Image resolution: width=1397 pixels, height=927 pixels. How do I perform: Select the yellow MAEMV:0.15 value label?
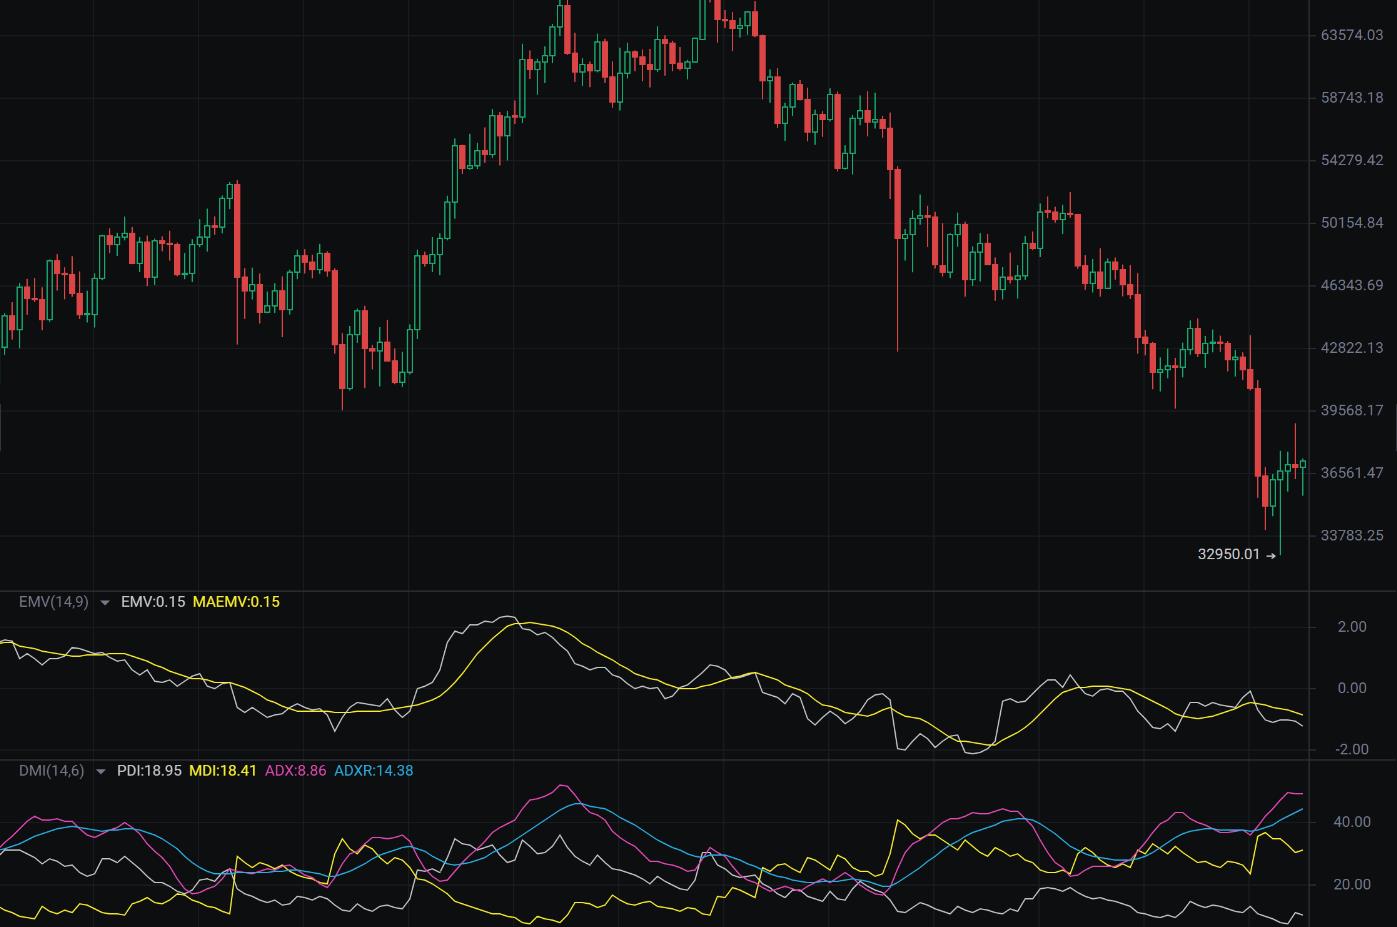236,603
